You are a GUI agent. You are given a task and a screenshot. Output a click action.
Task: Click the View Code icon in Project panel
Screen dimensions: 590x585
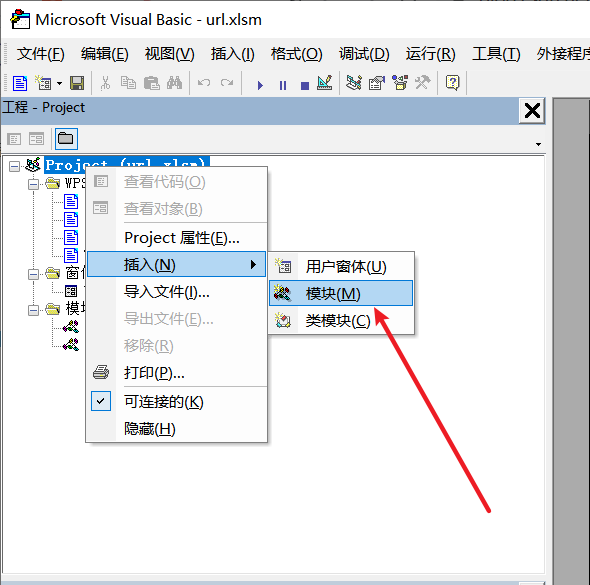click(14, 139)
